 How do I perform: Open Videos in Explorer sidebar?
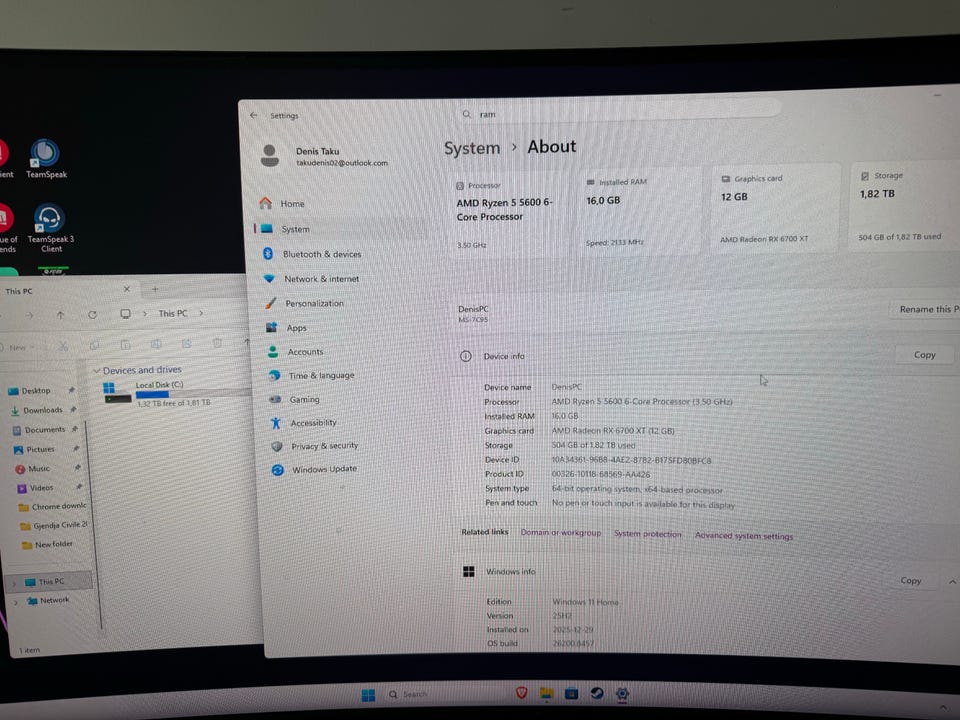coord(41,488)
